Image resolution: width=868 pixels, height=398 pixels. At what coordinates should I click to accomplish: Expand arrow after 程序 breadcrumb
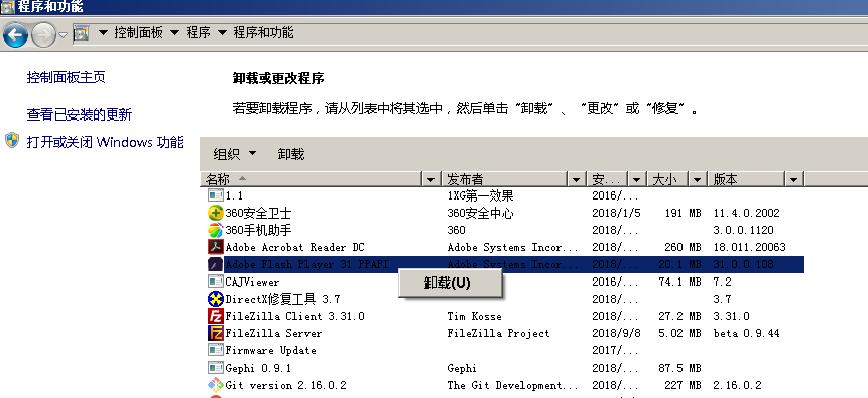coord(222,33)
